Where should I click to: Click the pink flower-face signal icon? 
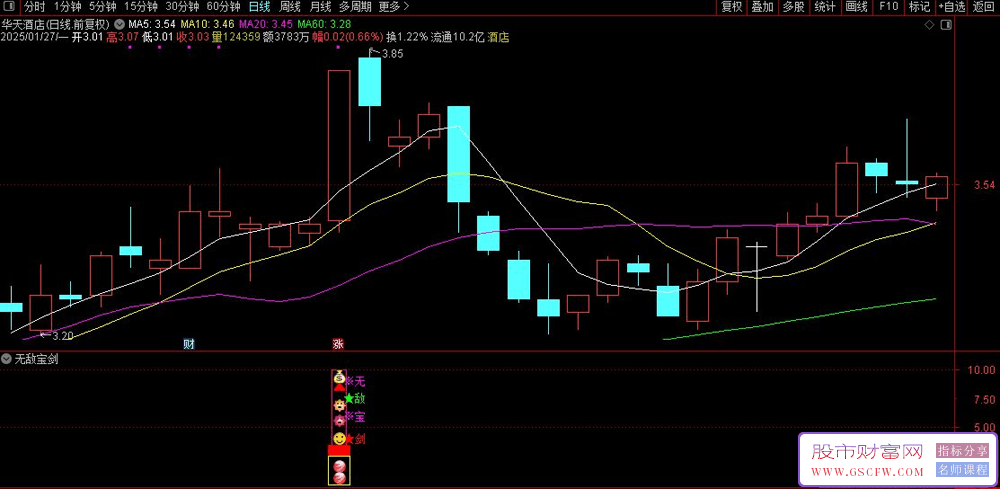[339, 421]
